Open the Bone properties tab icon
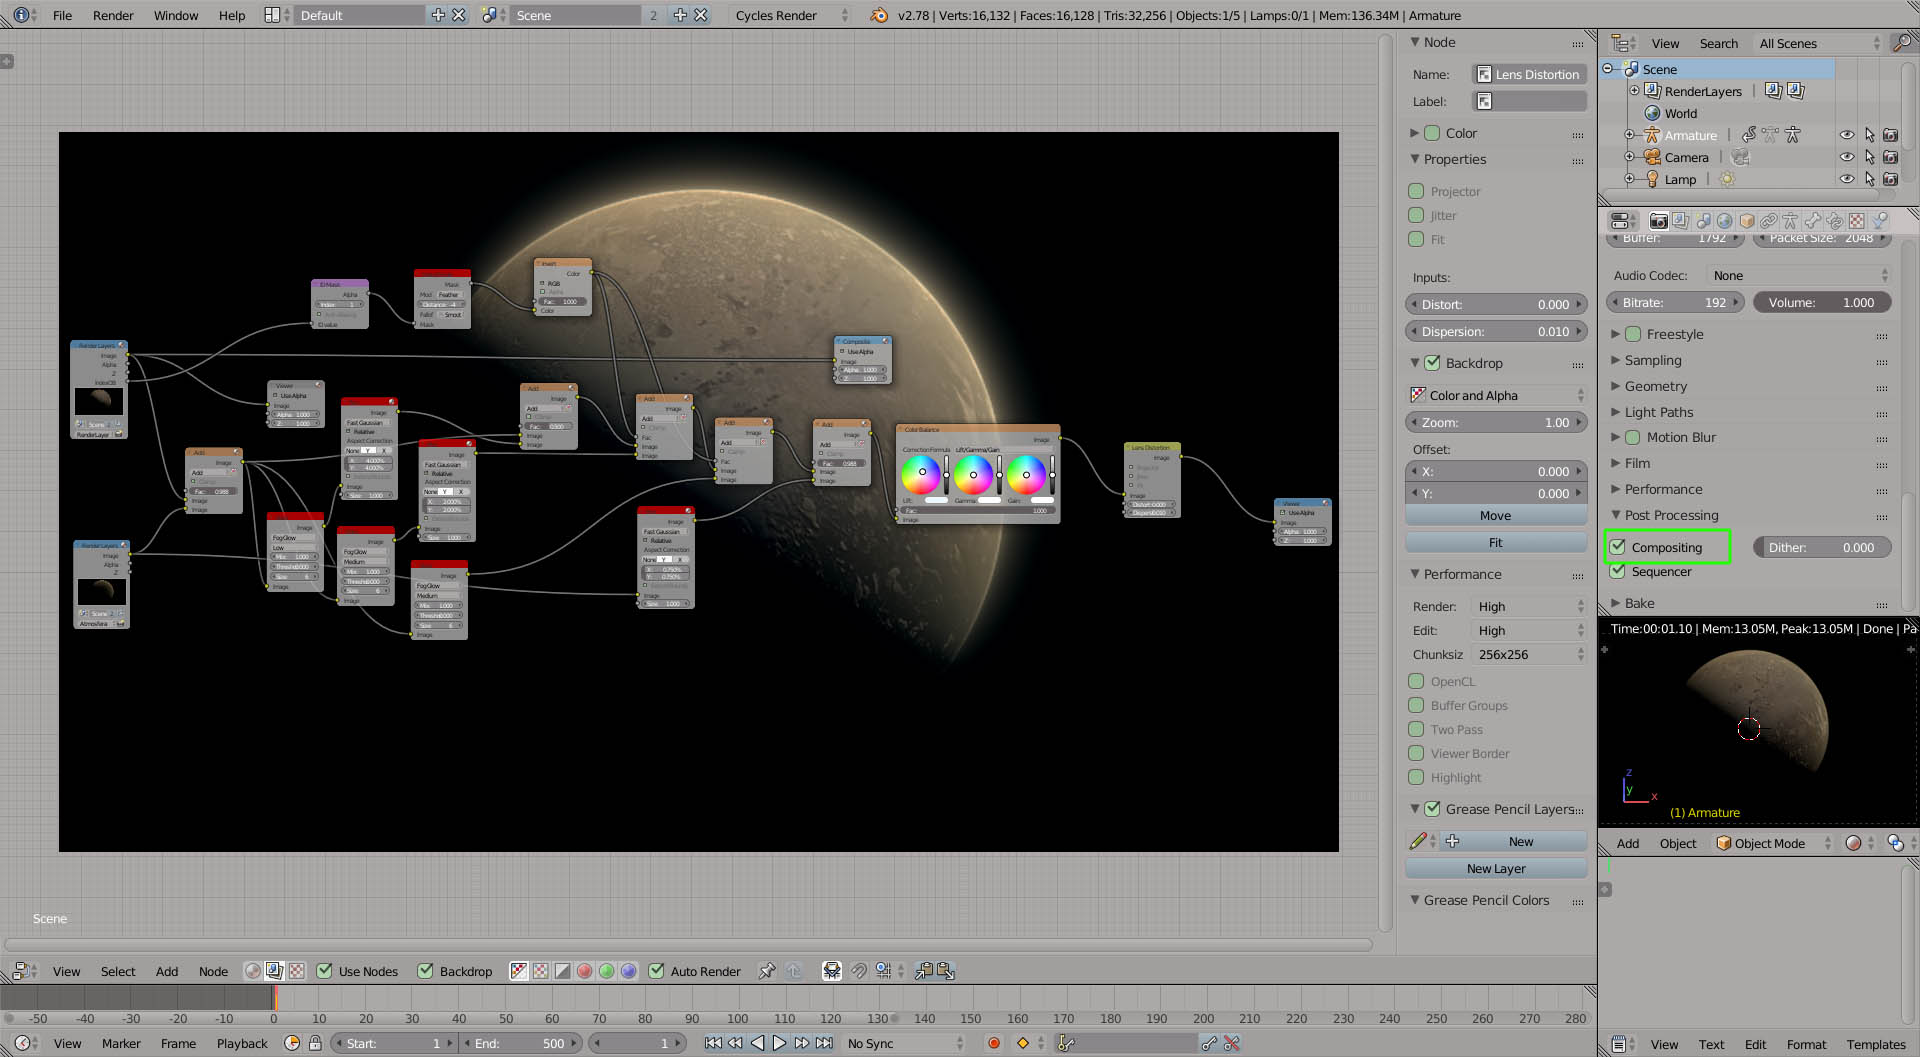Viewport: 1920px width, 1057px height. (1813, 221)
